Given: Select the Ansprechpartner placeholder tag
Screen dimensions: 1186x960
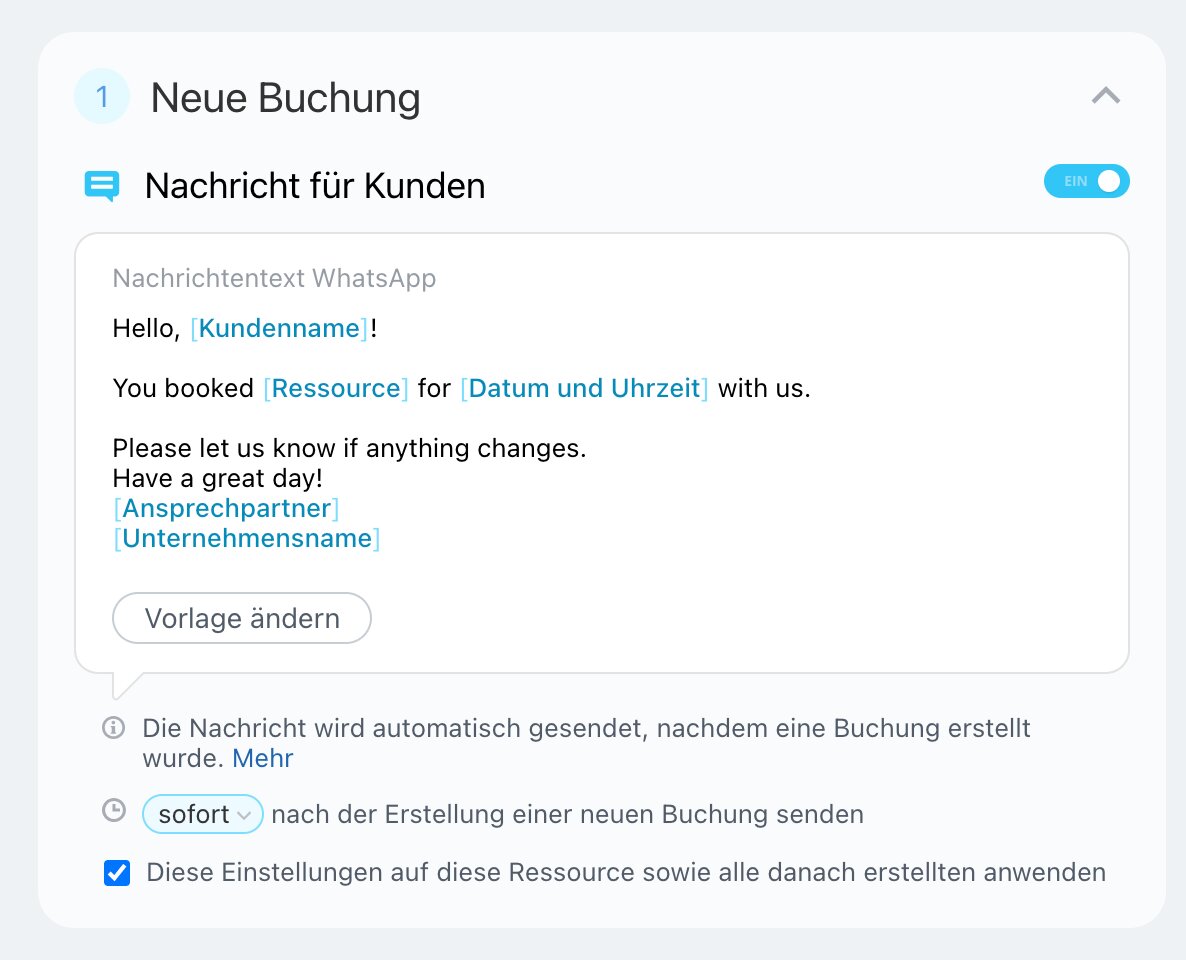Looking at the screenshot, I should [226, 508].
